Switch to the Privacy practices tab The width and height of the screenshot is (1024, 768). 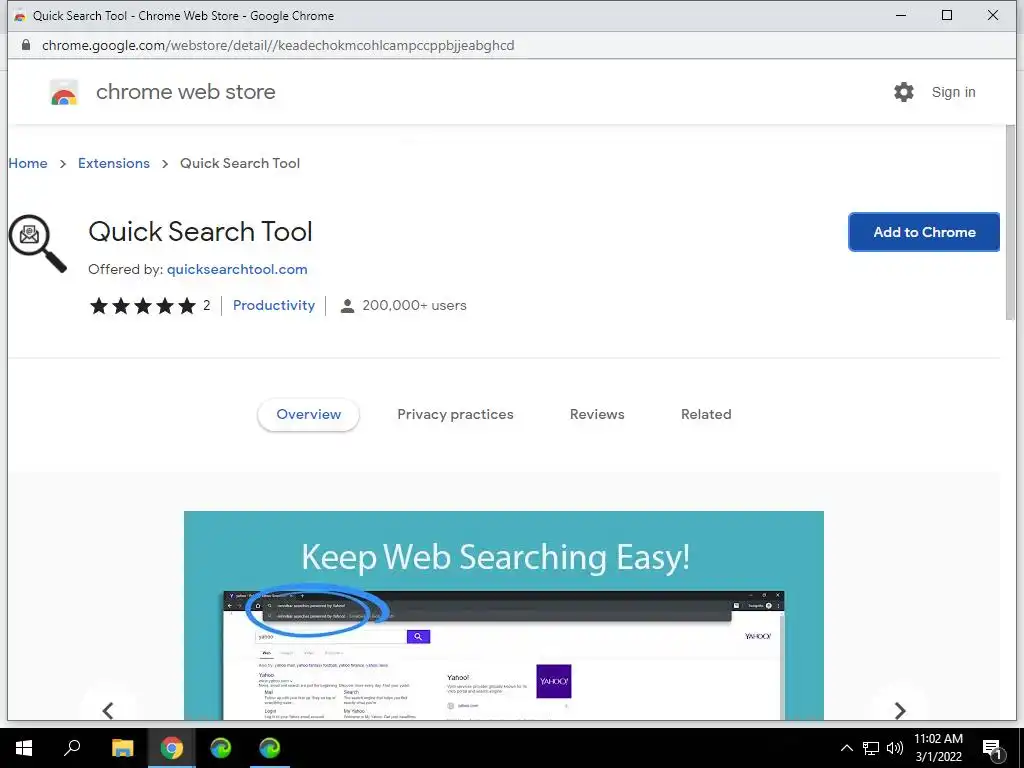pos(455,415)
